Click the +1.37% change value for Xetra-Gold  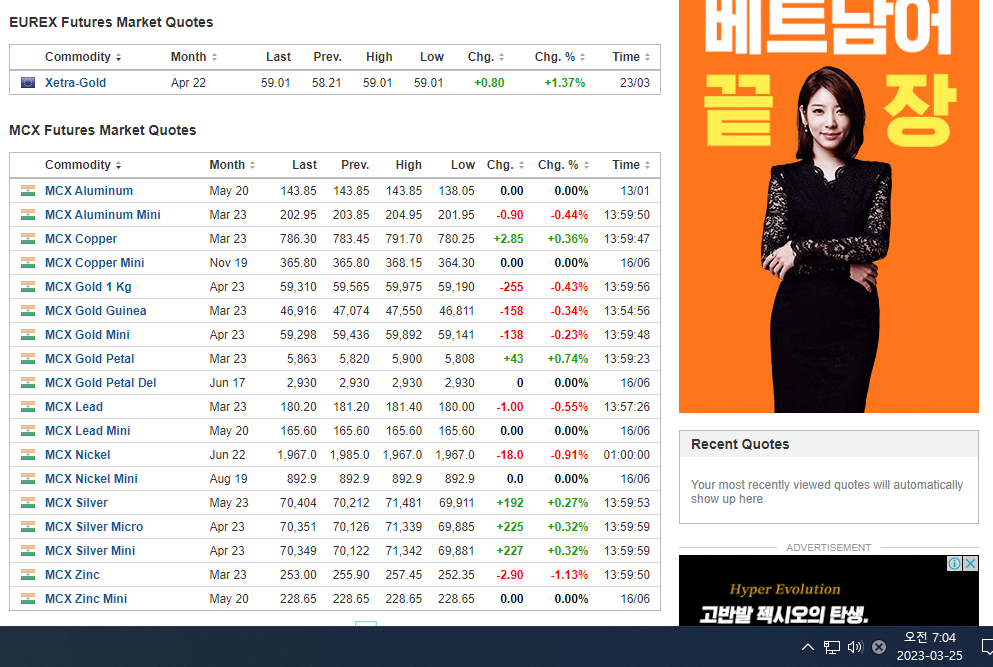point(564,83)
